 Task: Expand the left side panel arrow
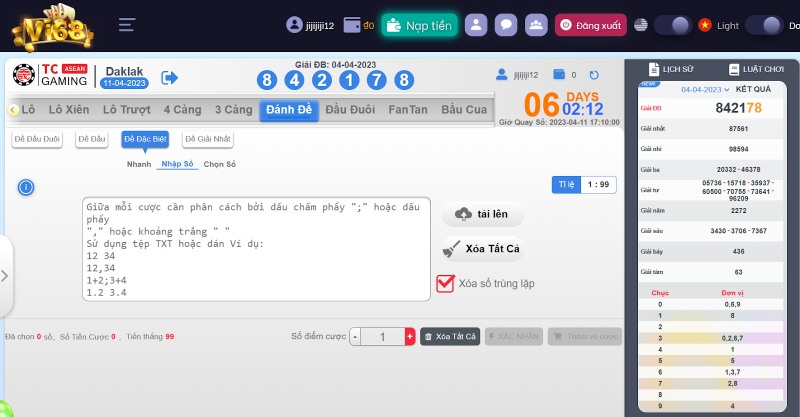5,275
